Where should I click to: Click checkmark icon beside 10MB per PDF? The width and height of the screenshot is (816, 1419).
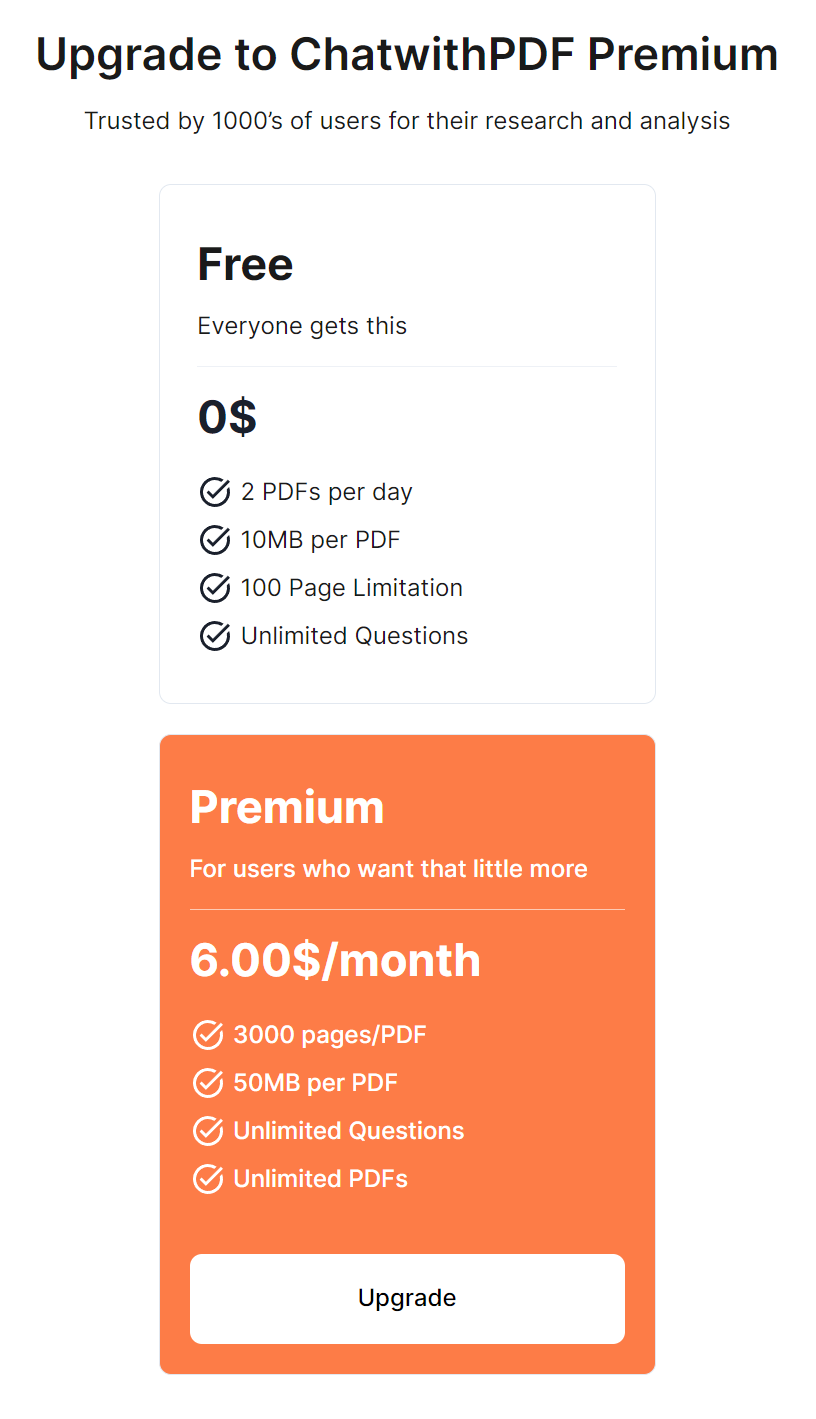(215, 540)
